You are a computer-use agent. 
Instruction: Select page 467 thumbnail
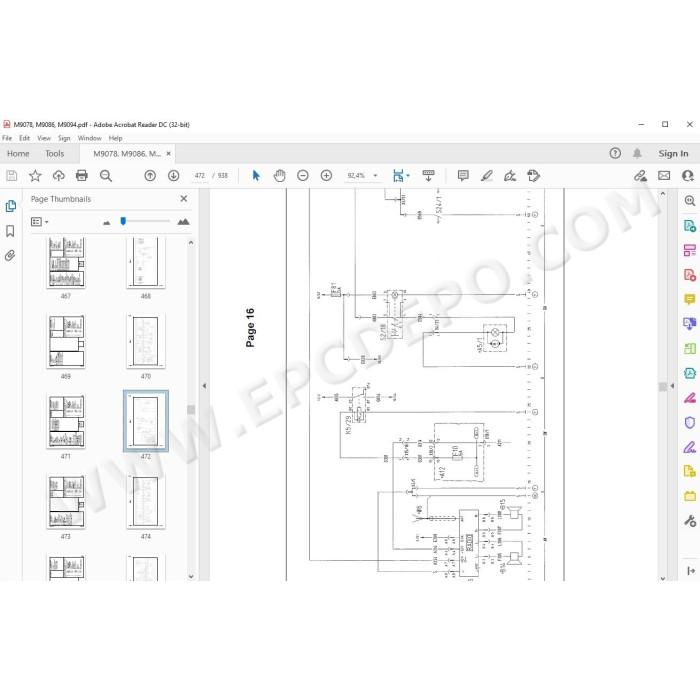tap(66, 262)
